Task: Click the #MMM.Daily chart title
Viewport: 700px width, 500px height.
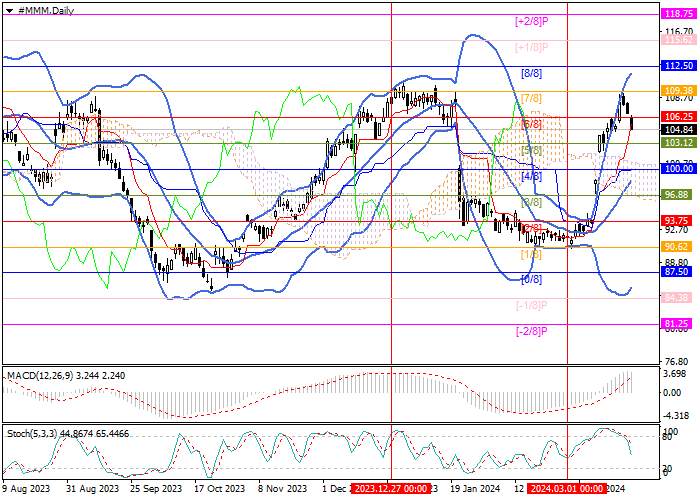Action: click(x=46, y=11)
